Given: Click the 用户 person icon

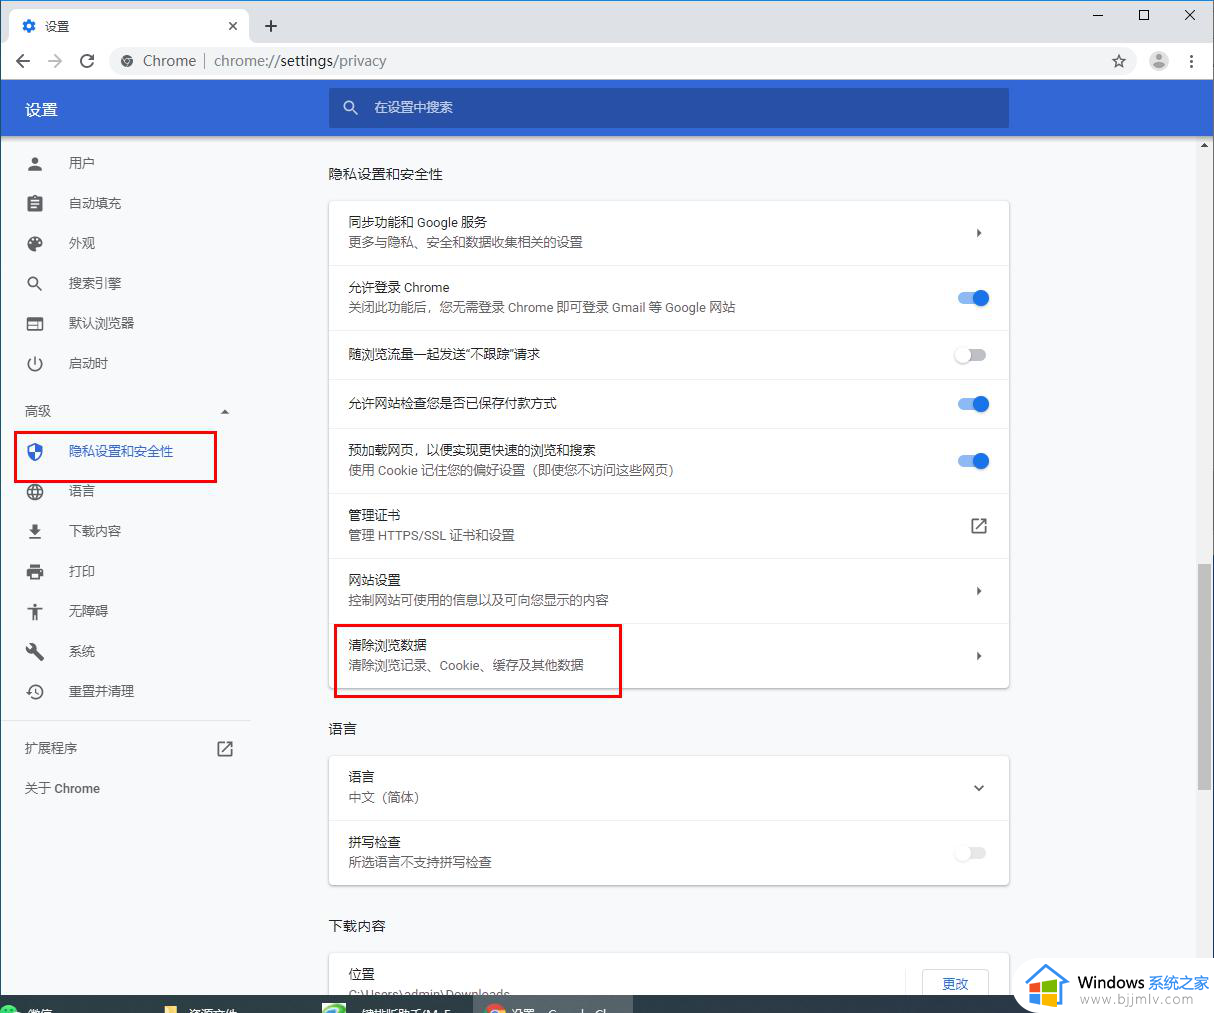Looking at the screenshot, I should click(35, 163).
